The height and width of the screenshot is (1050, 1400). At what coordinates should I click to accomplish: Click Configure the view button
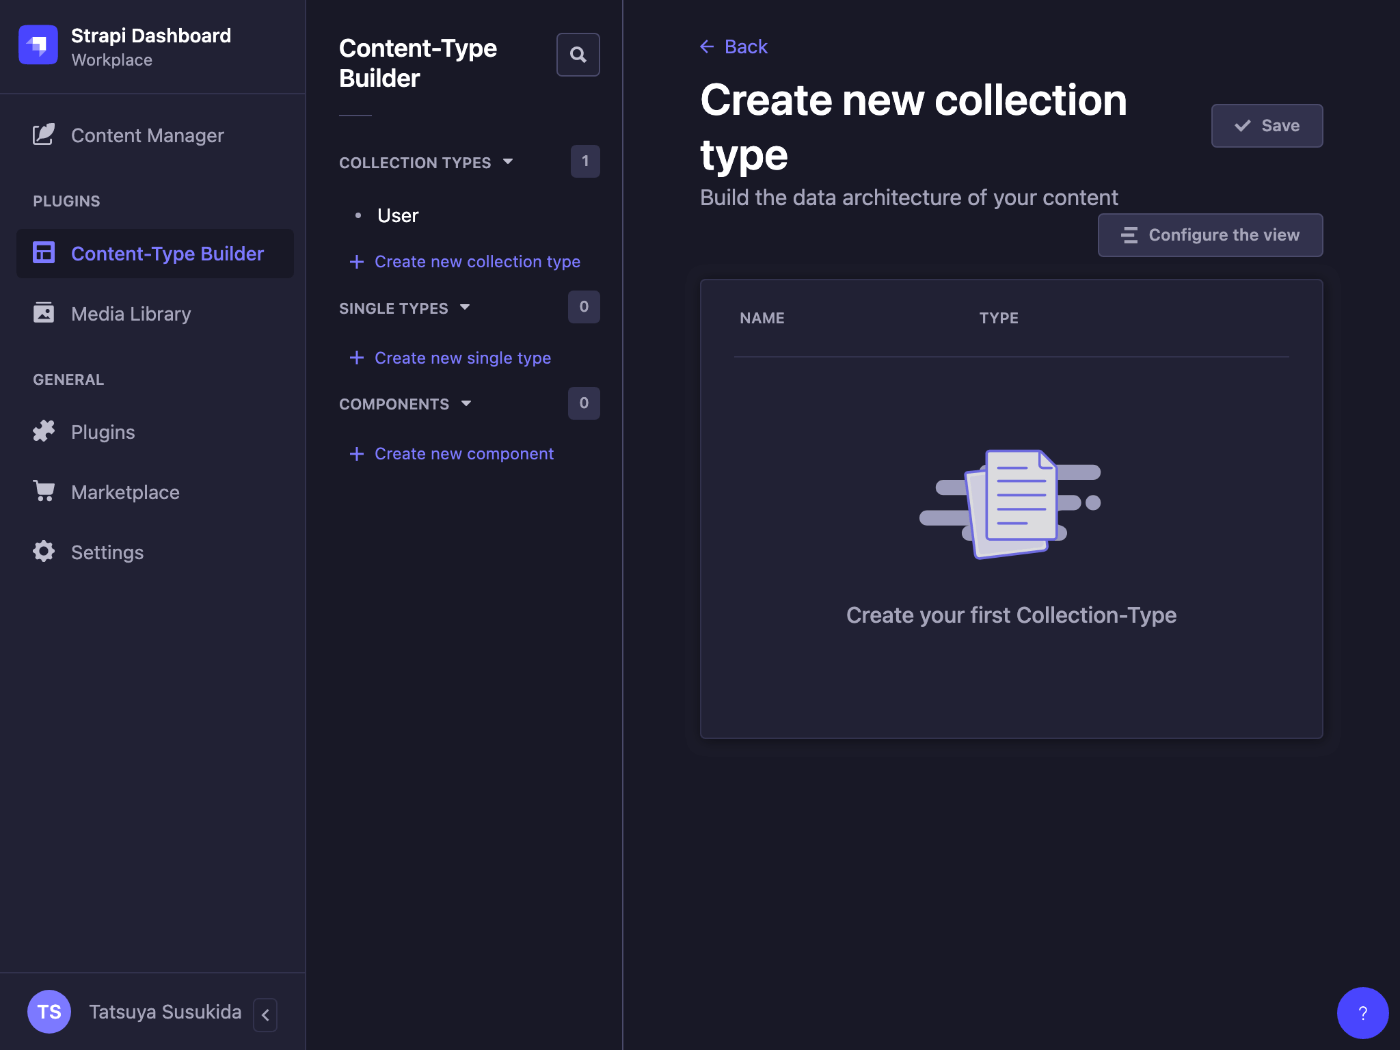1210,235
